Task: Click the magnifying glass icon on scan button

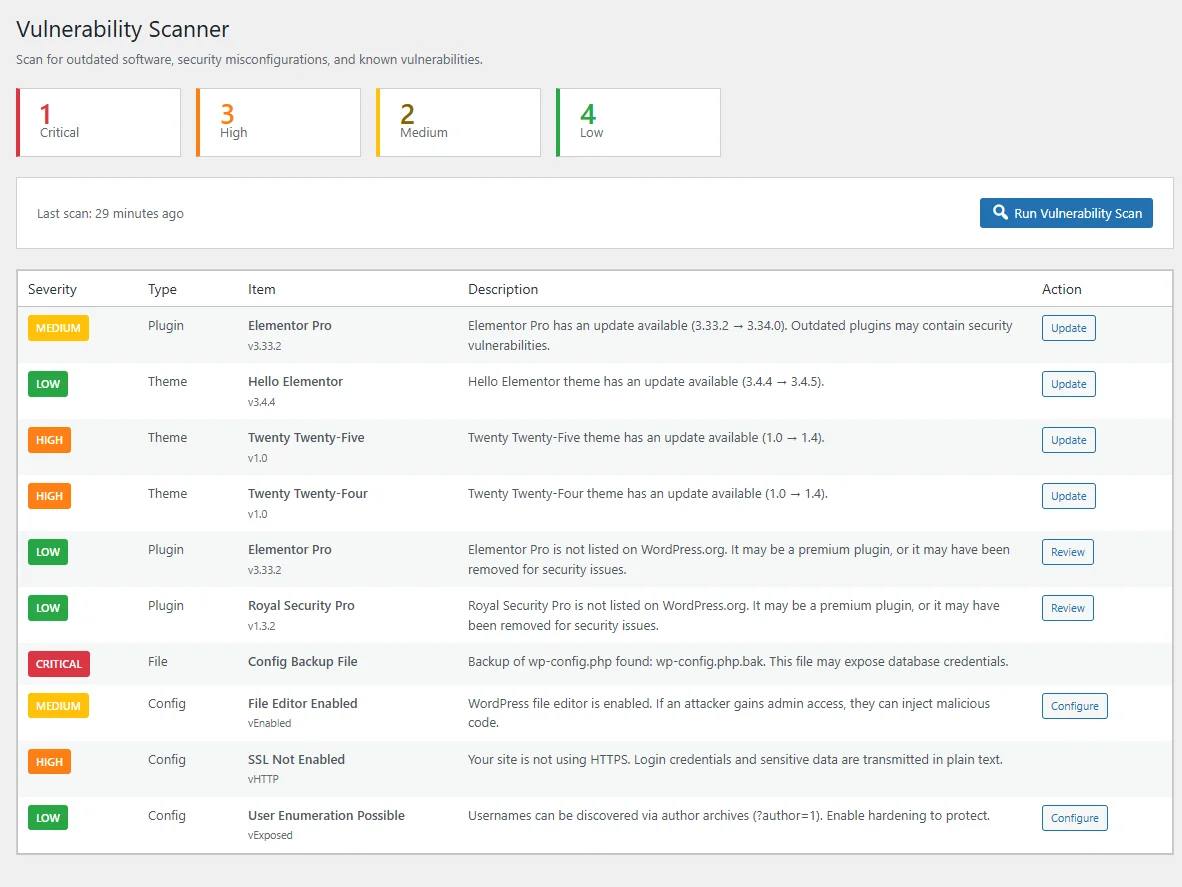Action: click(x=1000, y=213)
